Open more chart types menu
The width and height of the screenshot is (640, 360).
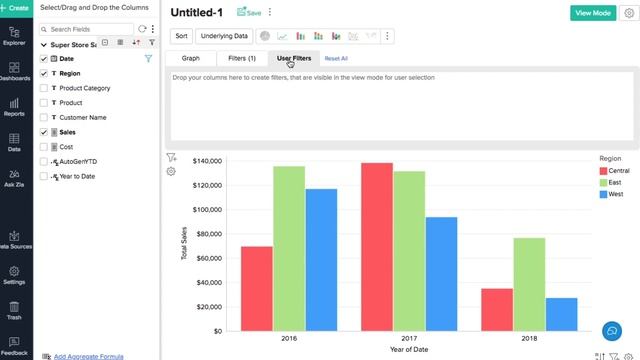(387, 36)
